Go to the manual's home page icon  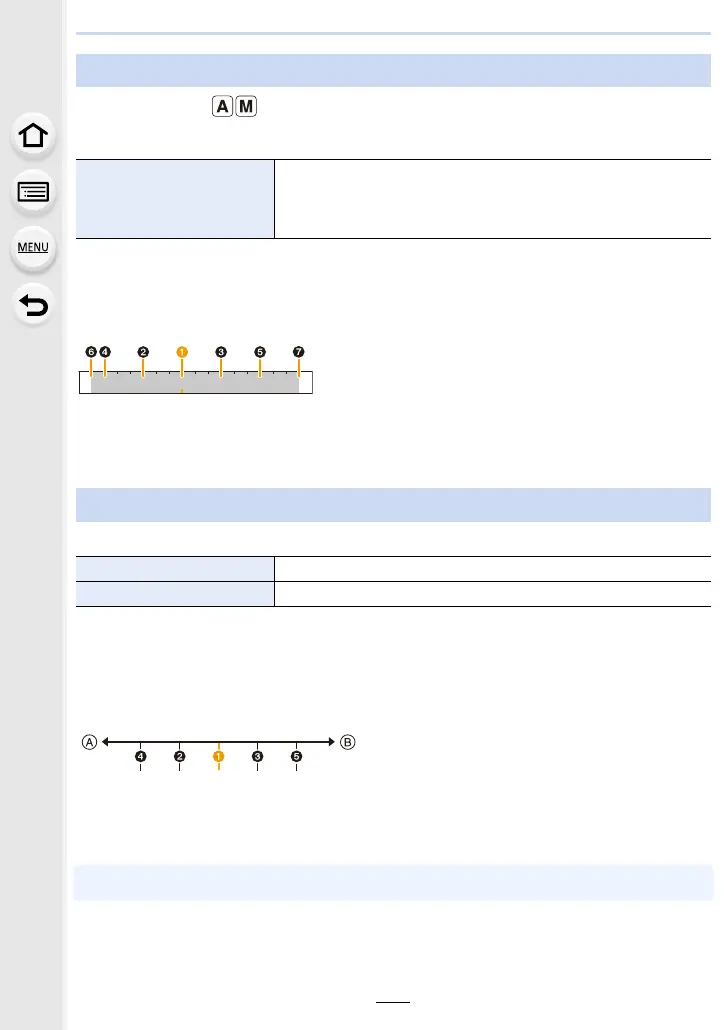point(33,136)
